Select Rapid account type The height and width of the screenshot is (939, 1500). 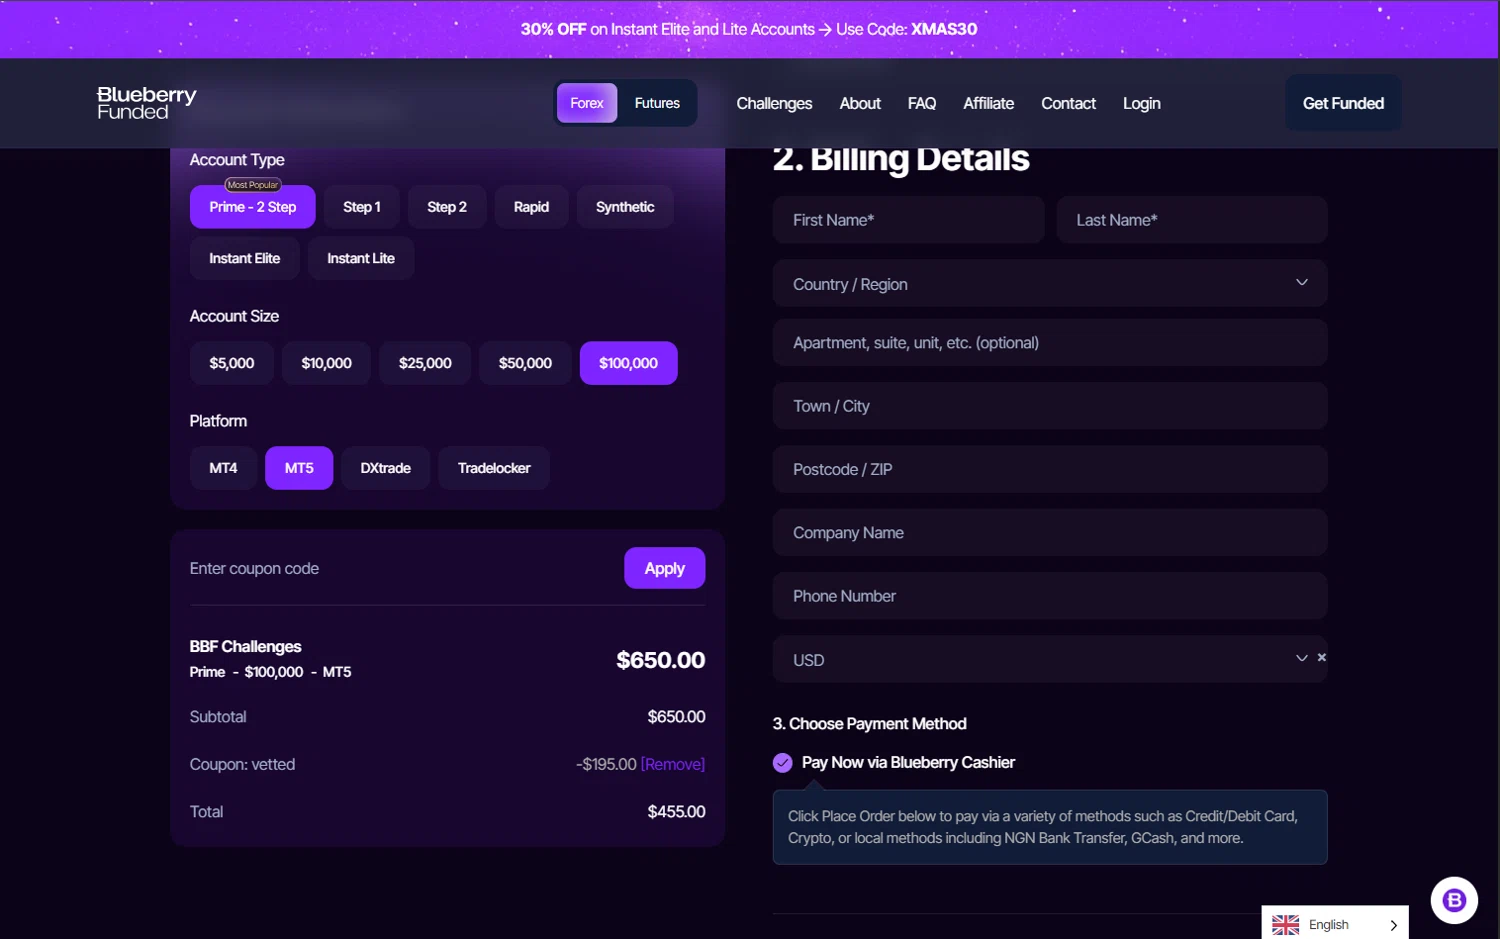click(x=531, y=207)
